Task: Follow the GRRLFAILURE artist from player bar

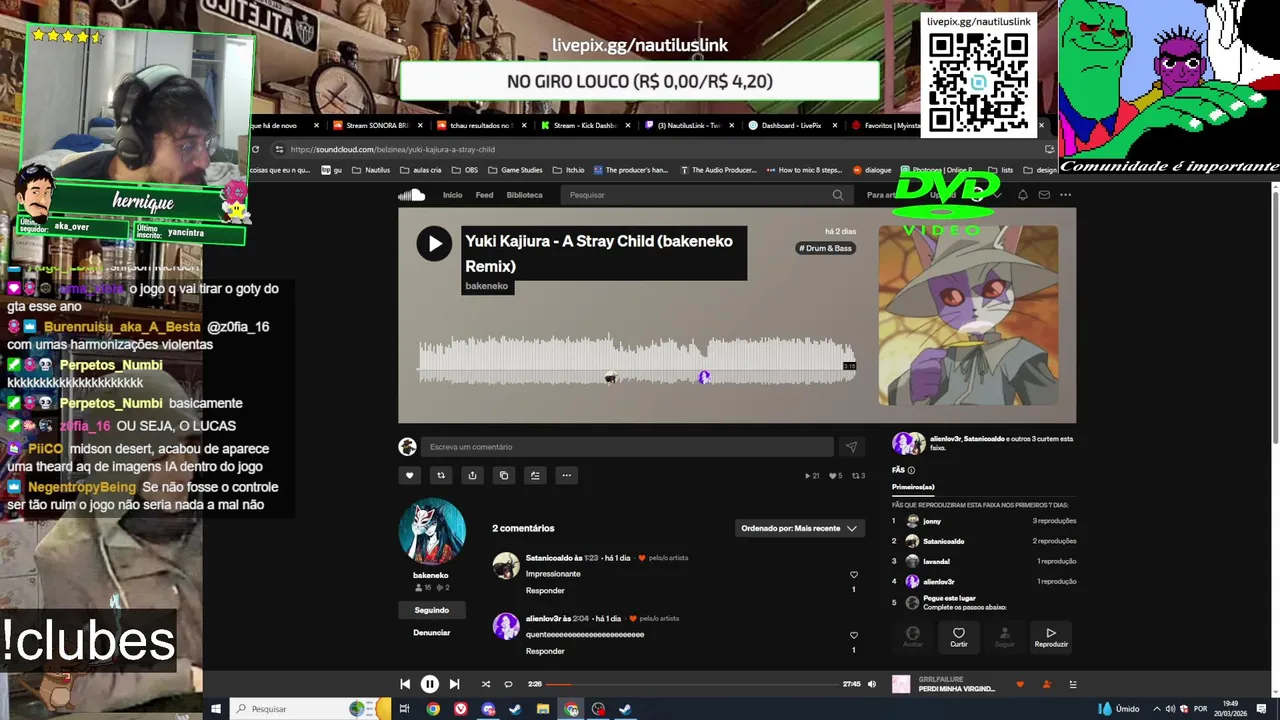Action: (x=1046, y=684)
